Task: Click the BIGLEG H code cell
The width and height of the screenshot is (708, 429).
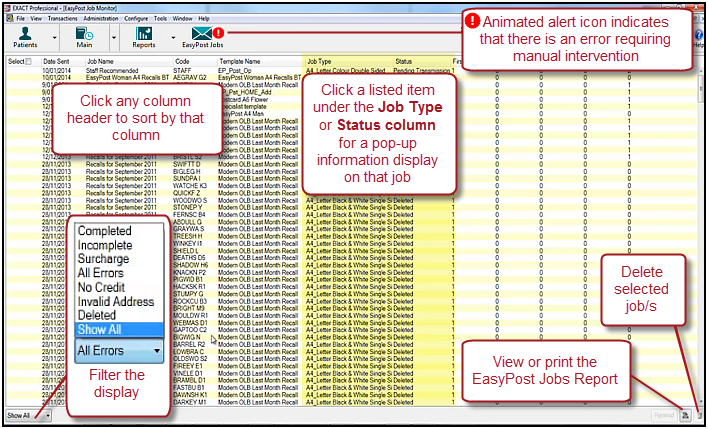Action: tap(187, 172)
